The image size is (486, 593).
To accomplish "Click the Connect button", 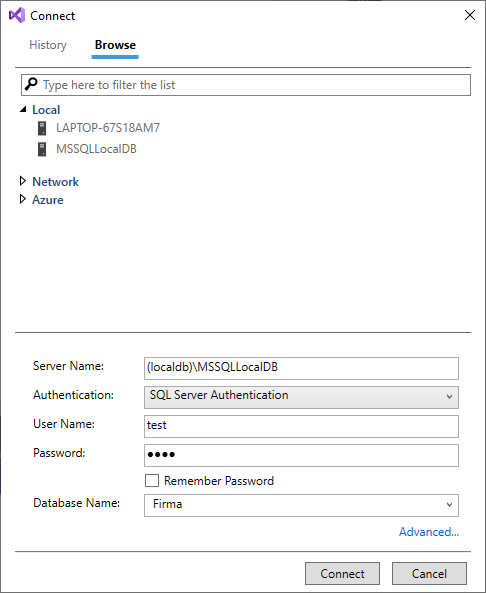I will point(343,573).
